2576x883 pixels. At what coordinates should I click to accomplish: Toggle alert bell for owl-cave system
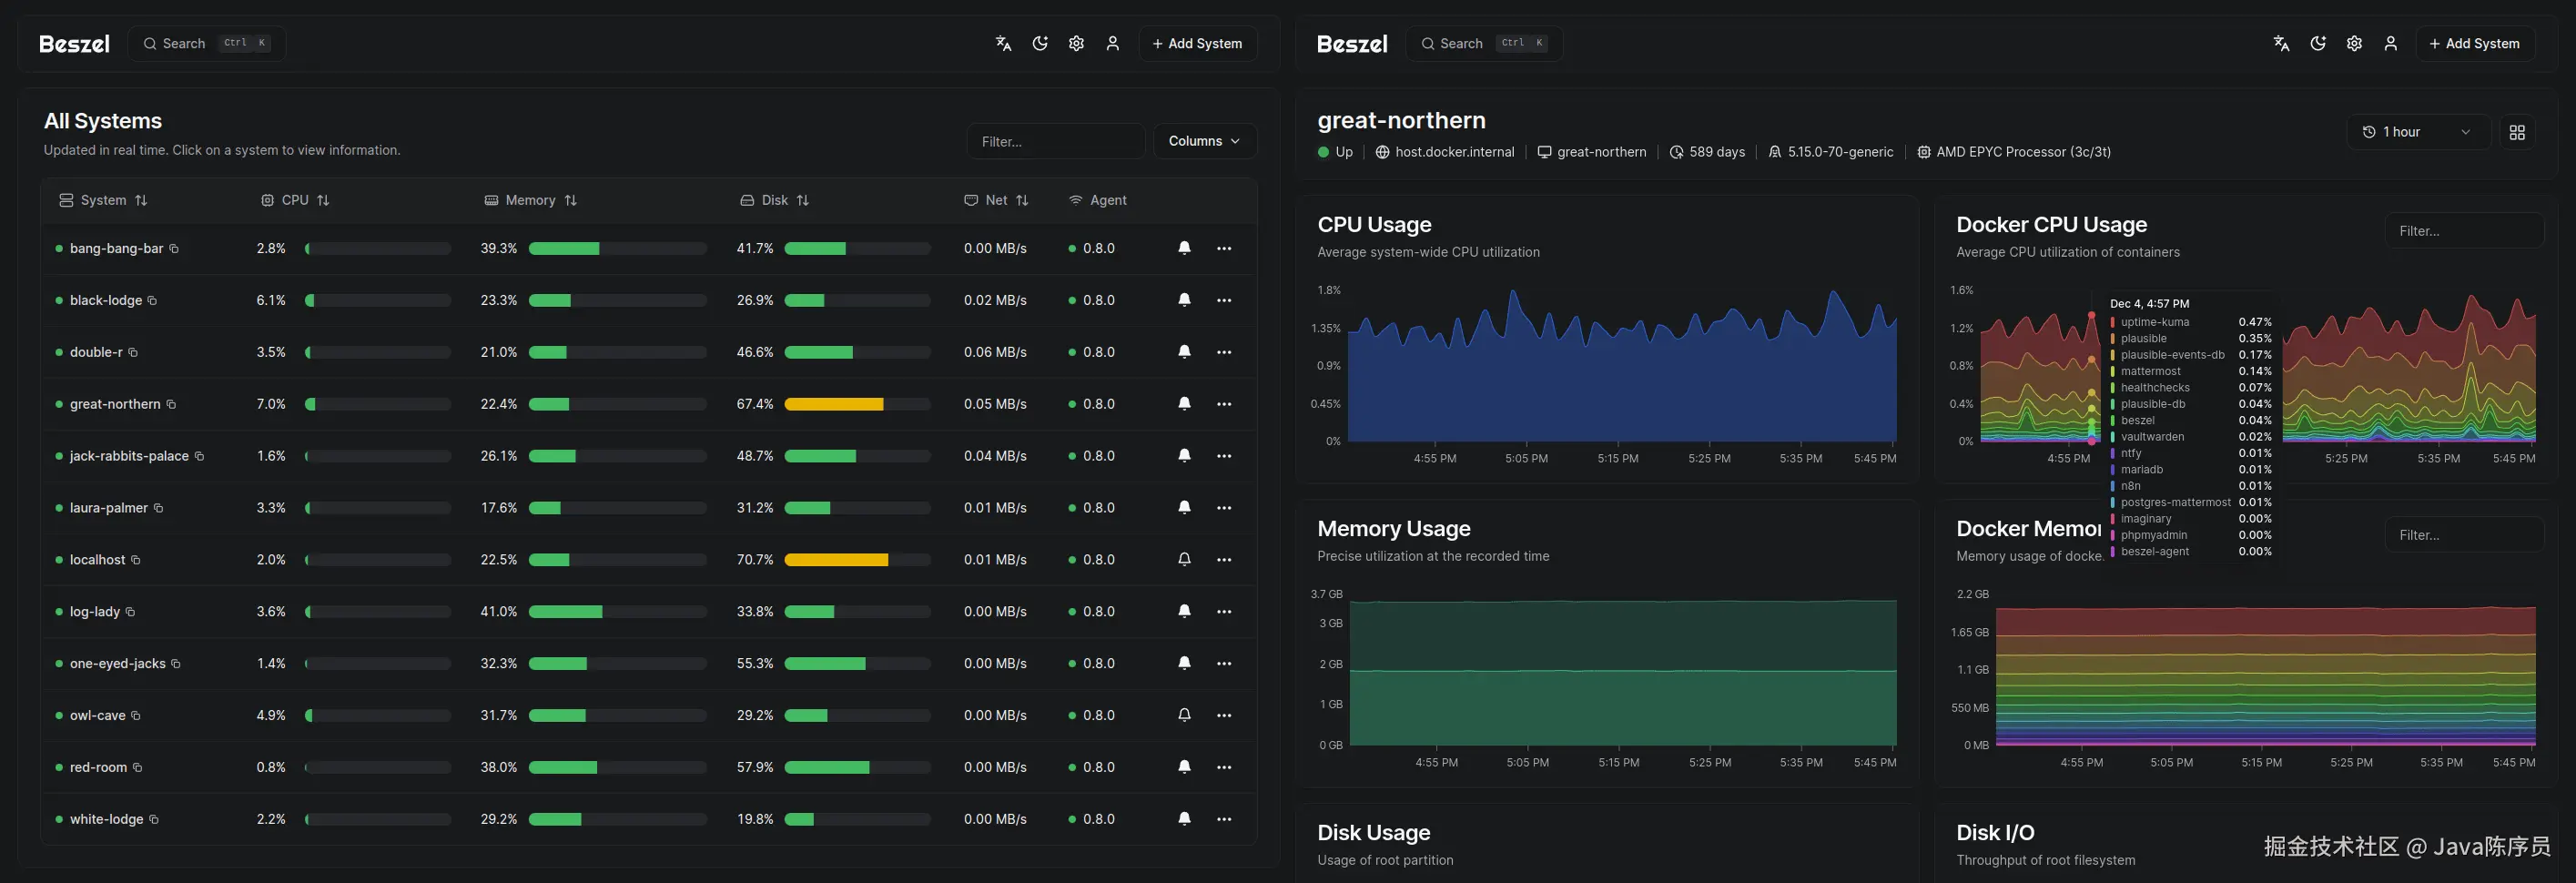tap(1184, 715)
